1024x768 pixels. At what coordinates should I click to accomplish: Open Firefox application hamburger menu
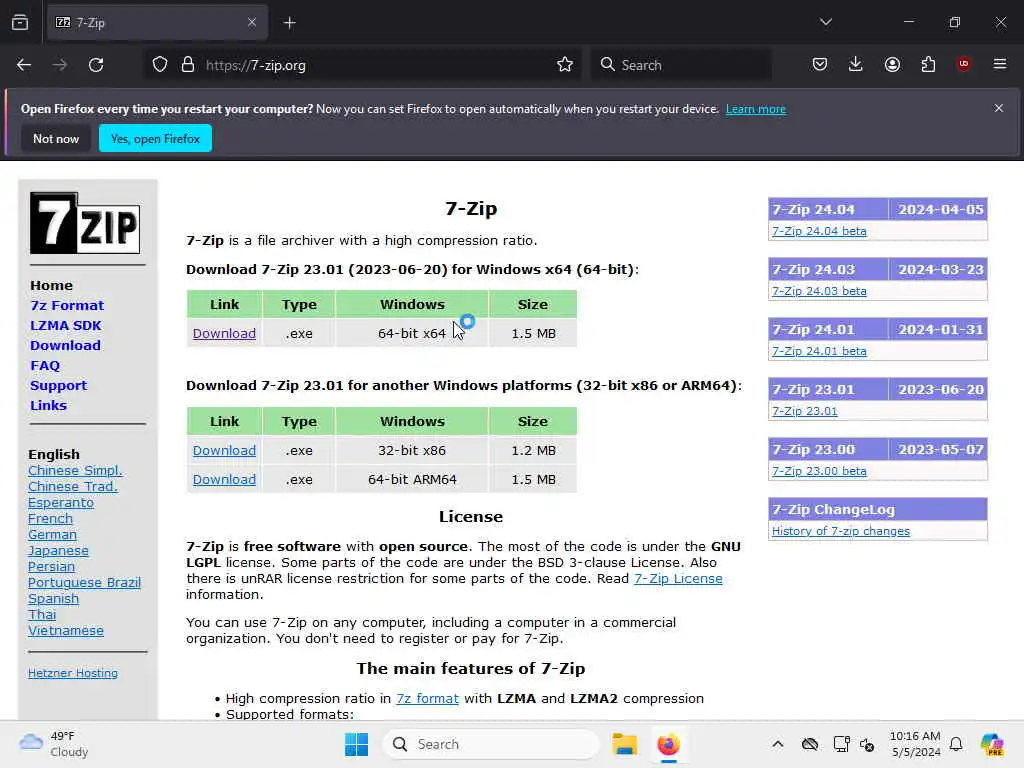pyautogui.click(x=1000, y=64)
